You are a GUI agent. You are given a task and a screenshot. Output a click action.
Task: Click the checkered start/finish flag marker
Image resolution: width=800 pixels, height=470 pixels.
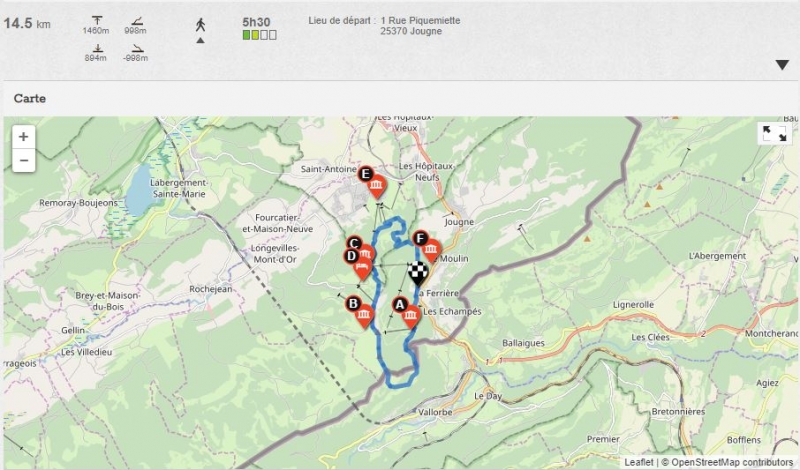click(x=419, y=272)
